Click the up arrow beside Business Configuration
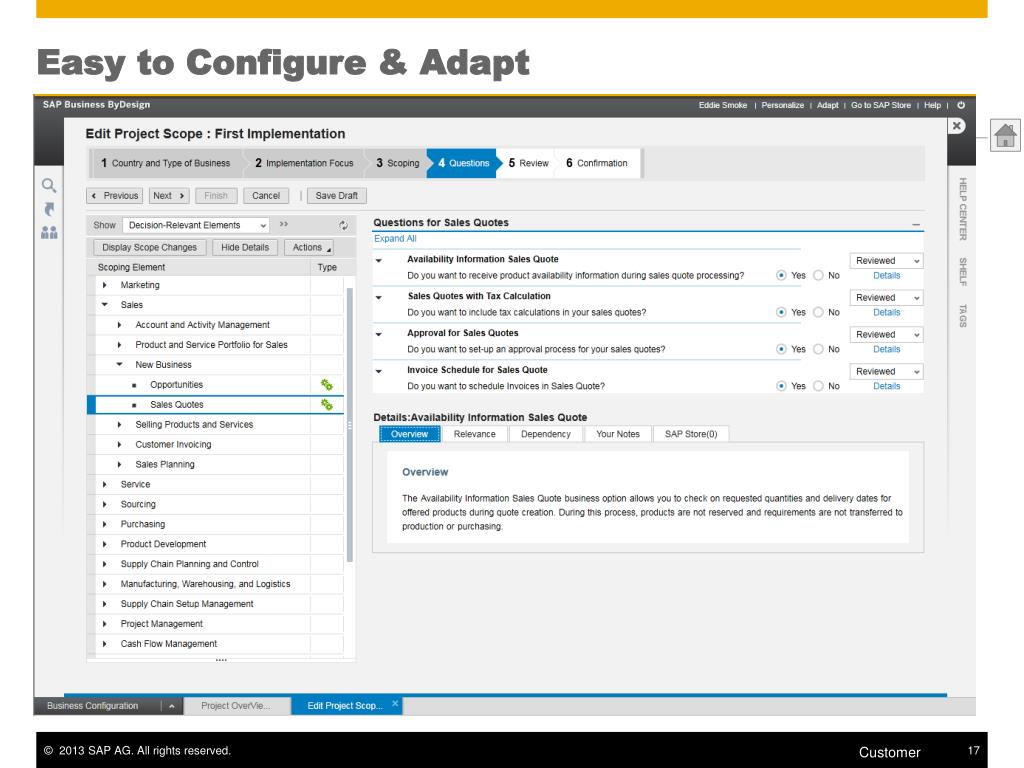The width and height of the screenshot is (1024, 768). point(172,706)
